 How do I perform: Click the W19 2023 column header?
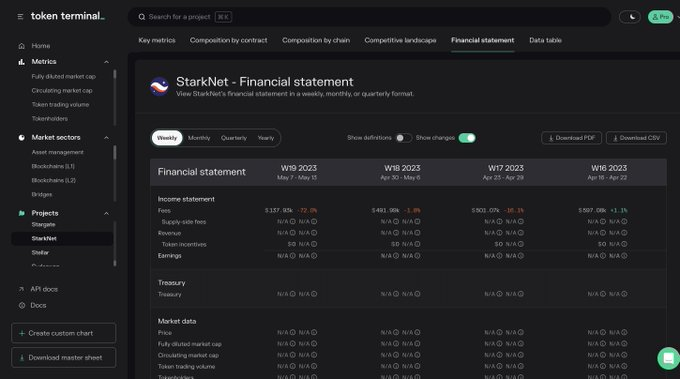tap(298, 172)
